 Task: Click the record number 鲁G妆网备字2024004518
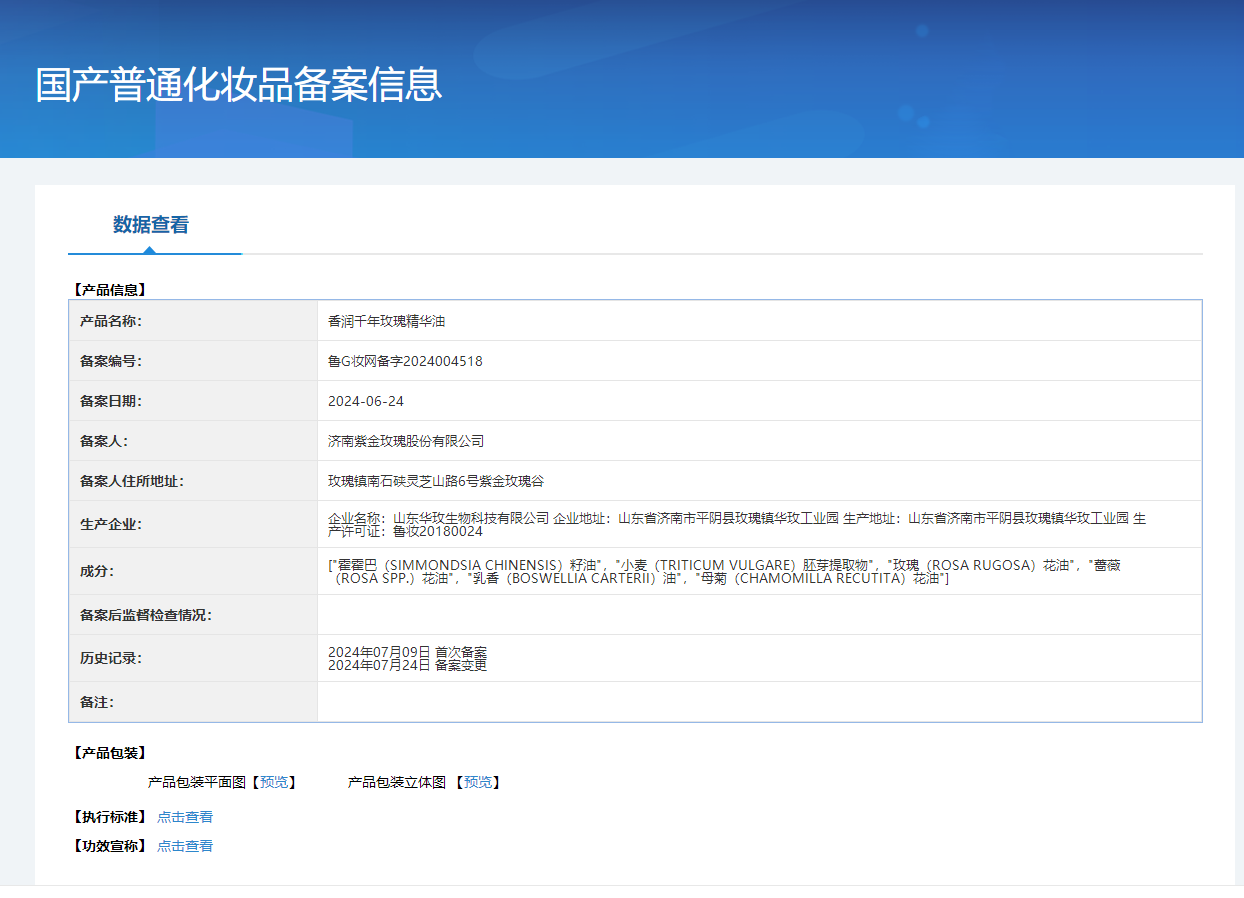point(405,361)
